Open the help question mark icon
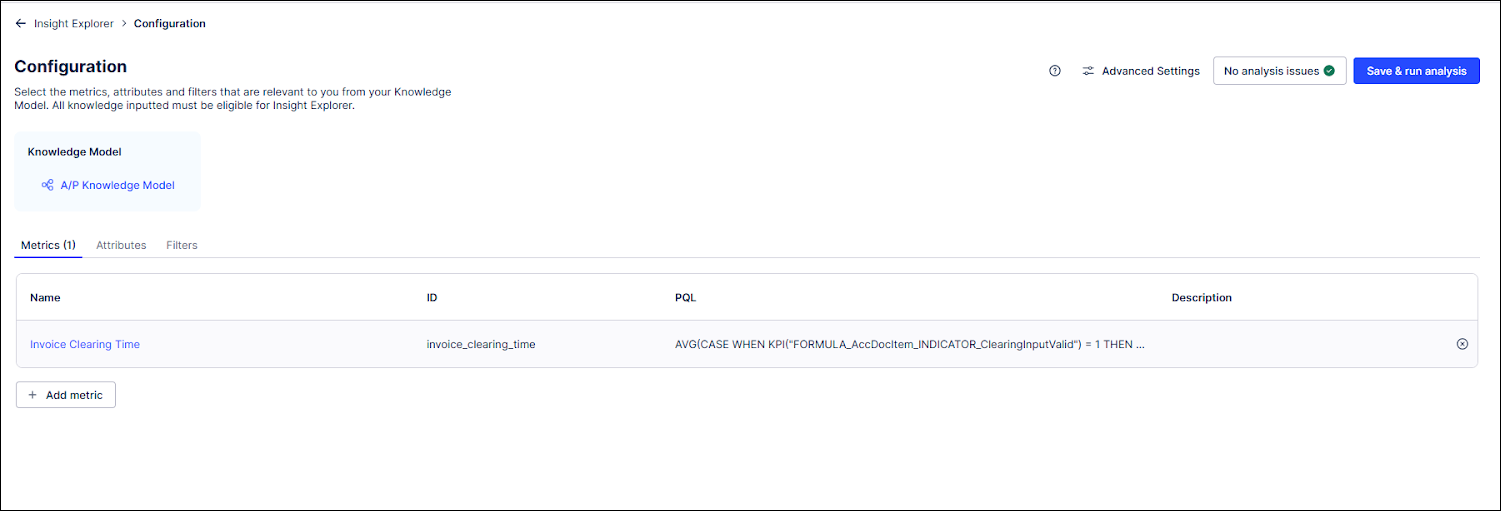Screen dimensions: 1501x511 coord(1055,71)
